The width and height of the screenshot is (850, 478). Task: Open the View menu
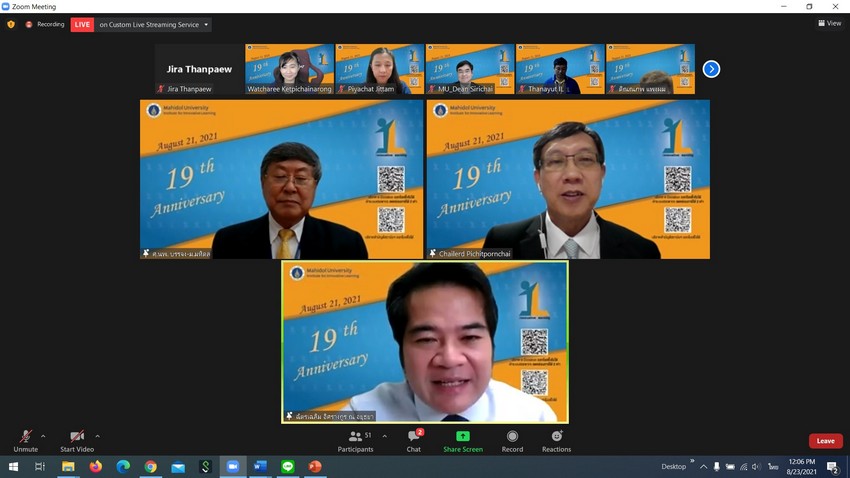pos(829,24)
